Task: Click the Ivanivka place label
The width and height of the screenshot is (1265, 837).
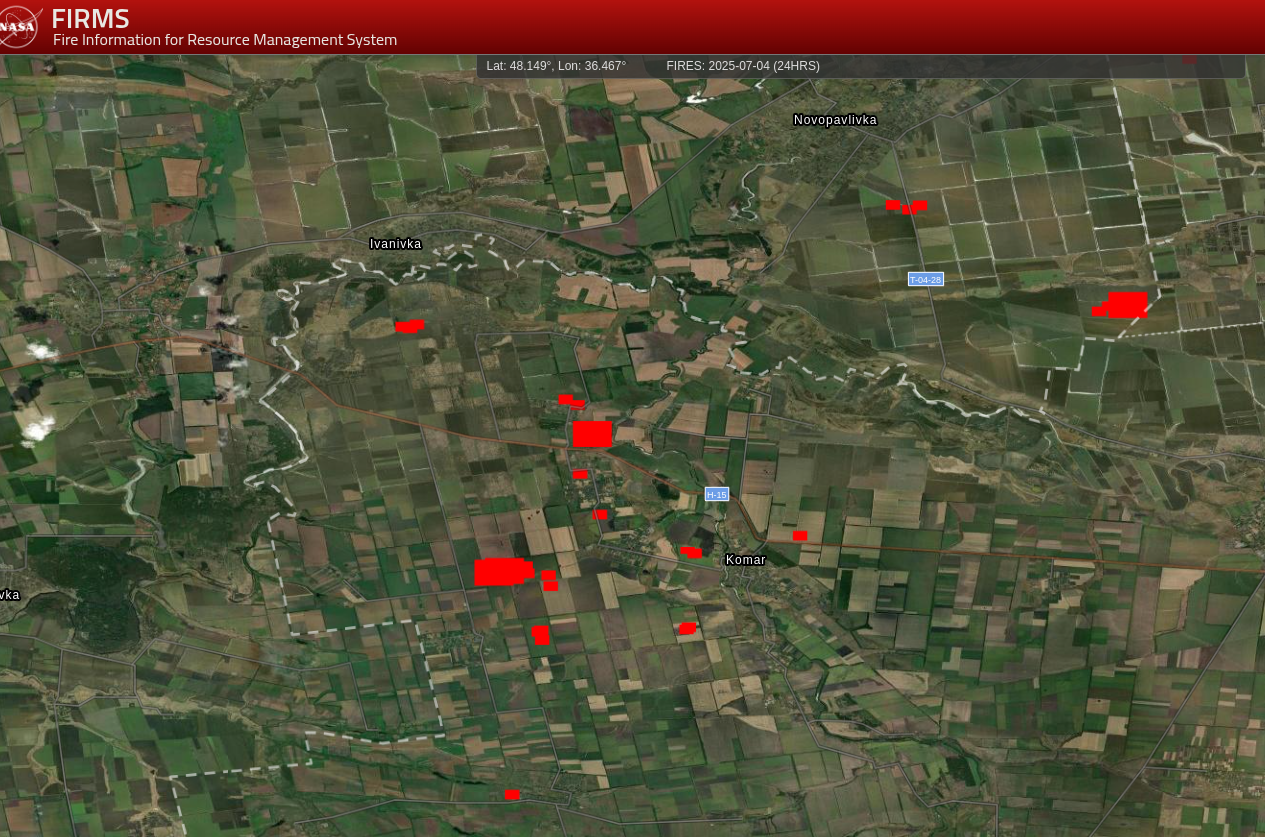Action: coord(396,244)
